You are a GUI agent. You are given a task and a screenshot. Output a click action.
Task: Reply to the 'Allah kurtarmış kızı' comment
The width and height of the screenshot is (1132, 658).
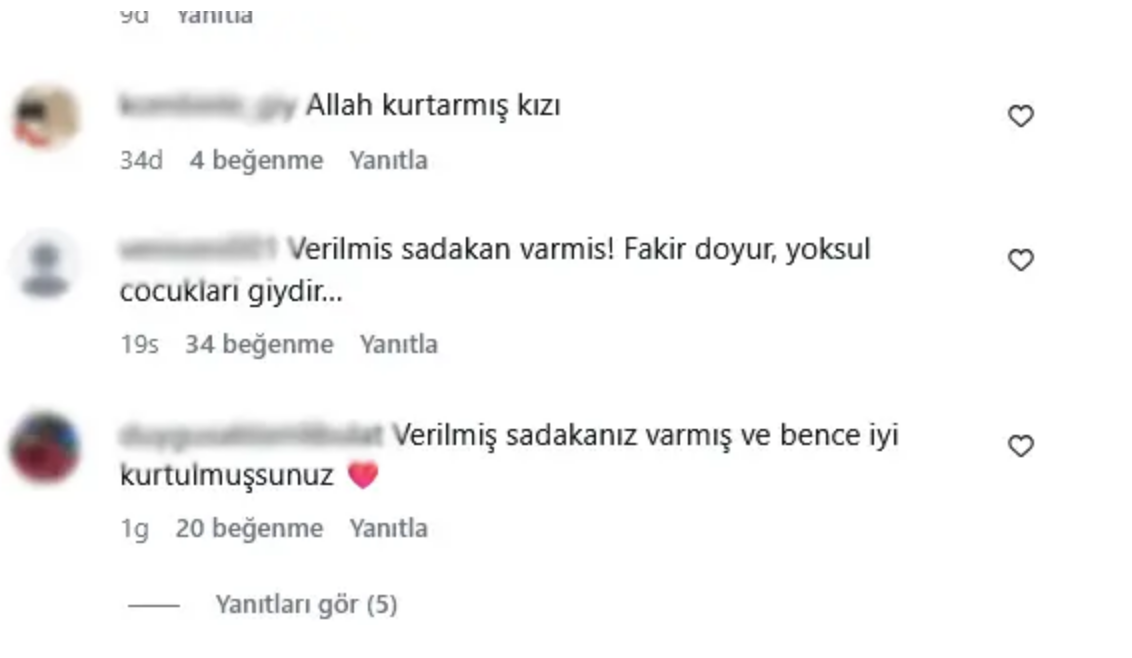[388, 160]
